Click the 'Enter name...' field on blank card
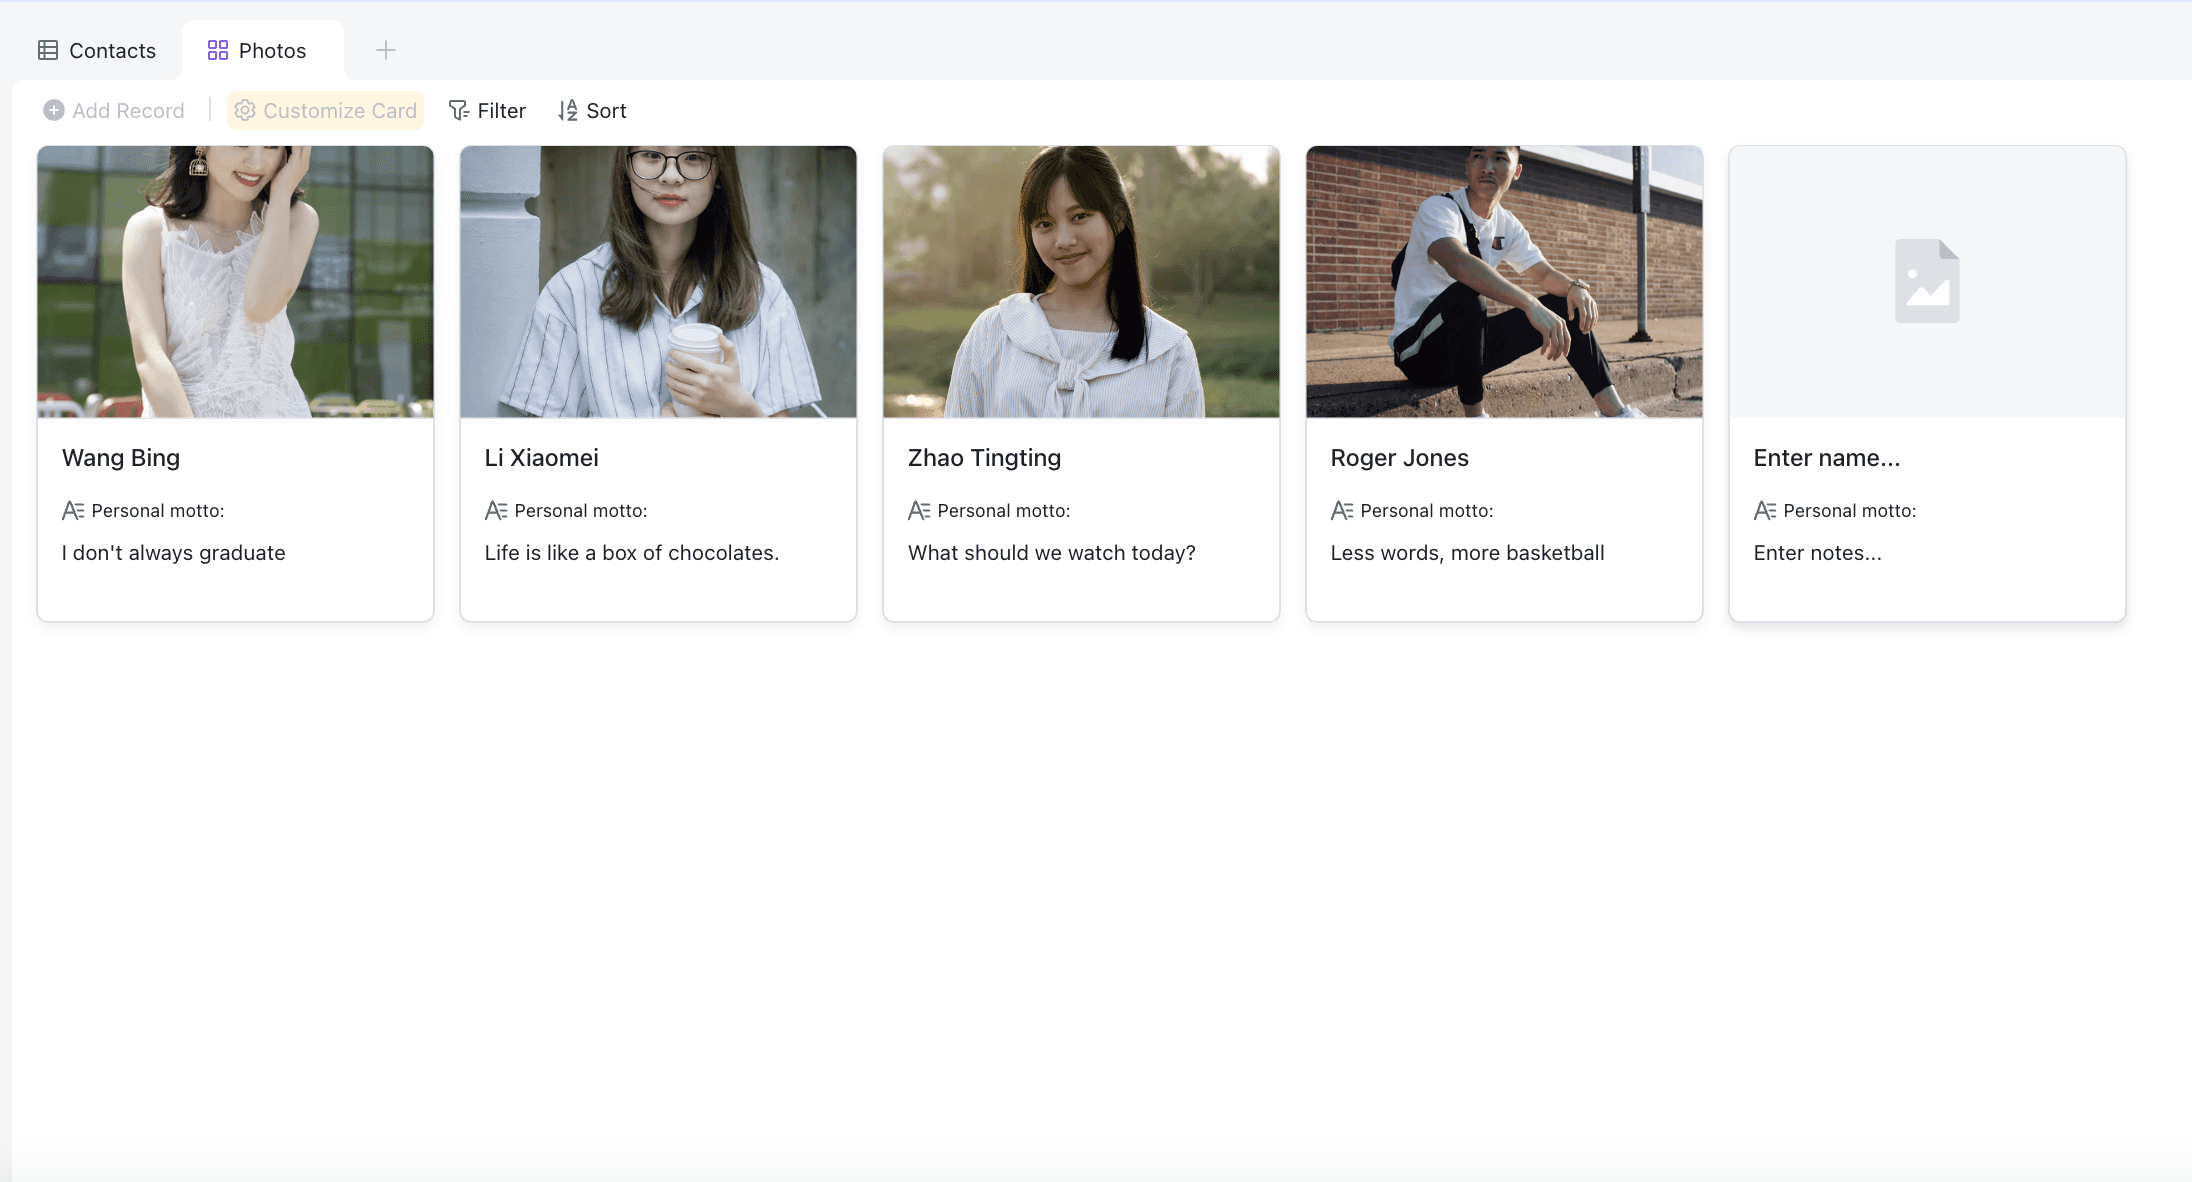The image size is (2192, 1182). coord(1826,458)
